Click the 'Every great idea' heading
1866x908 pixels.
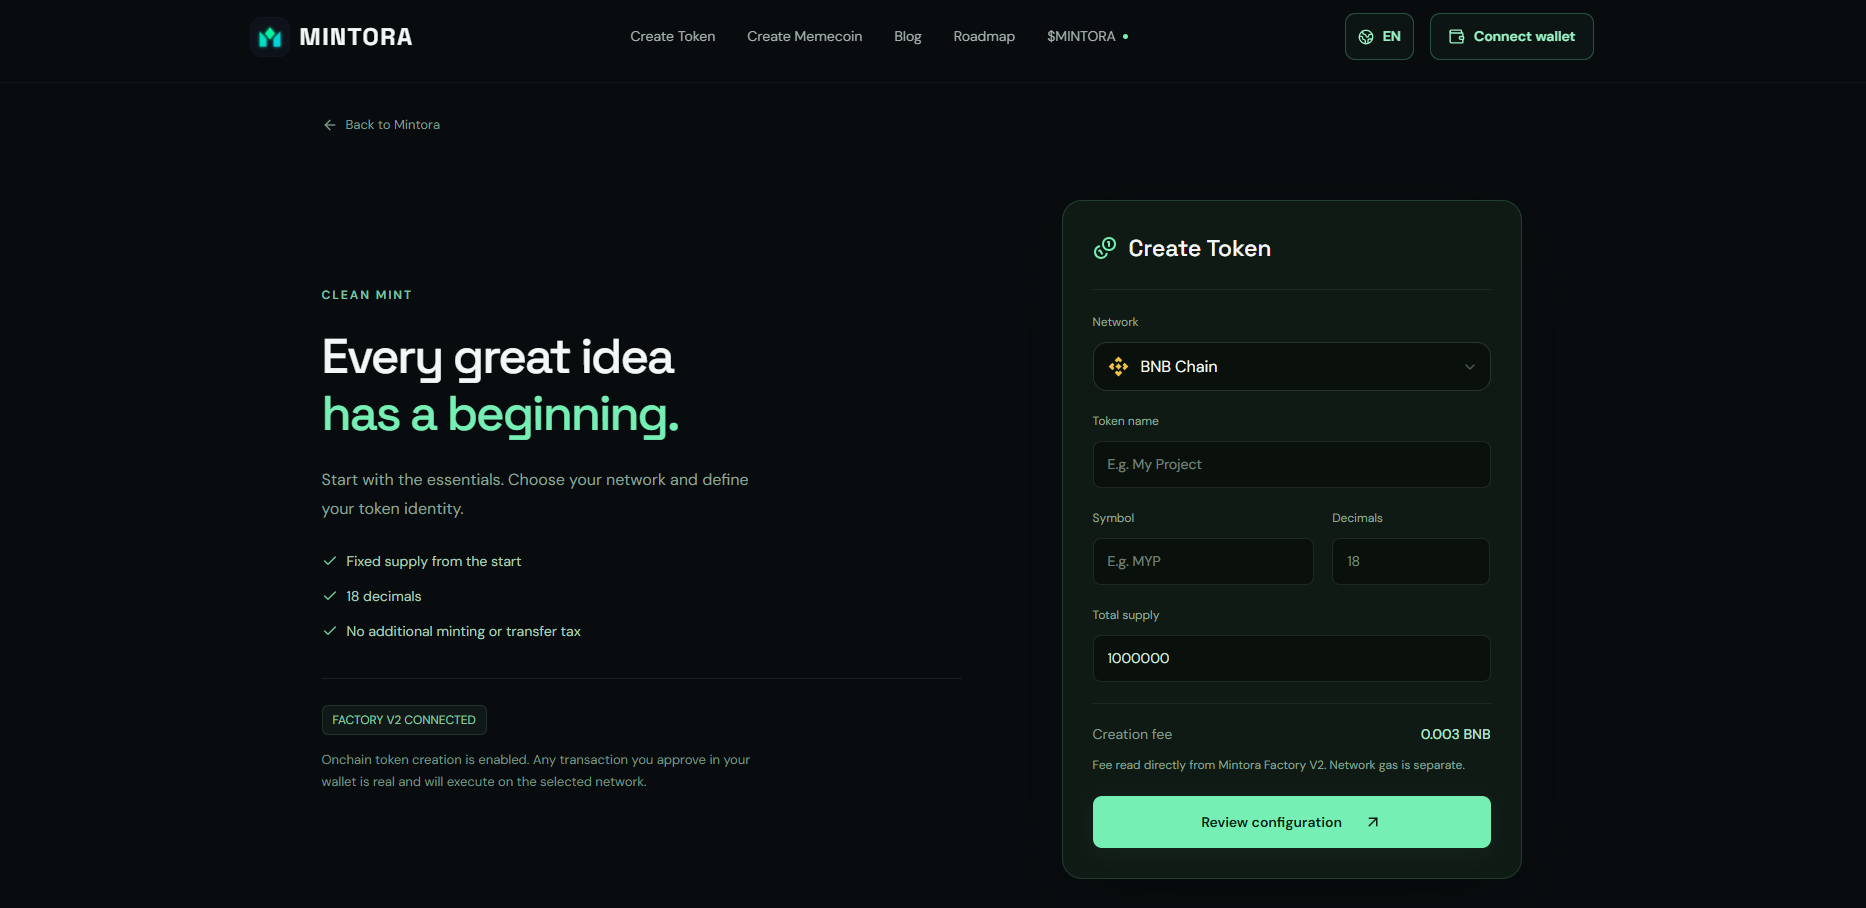click(x=498, y=357)
